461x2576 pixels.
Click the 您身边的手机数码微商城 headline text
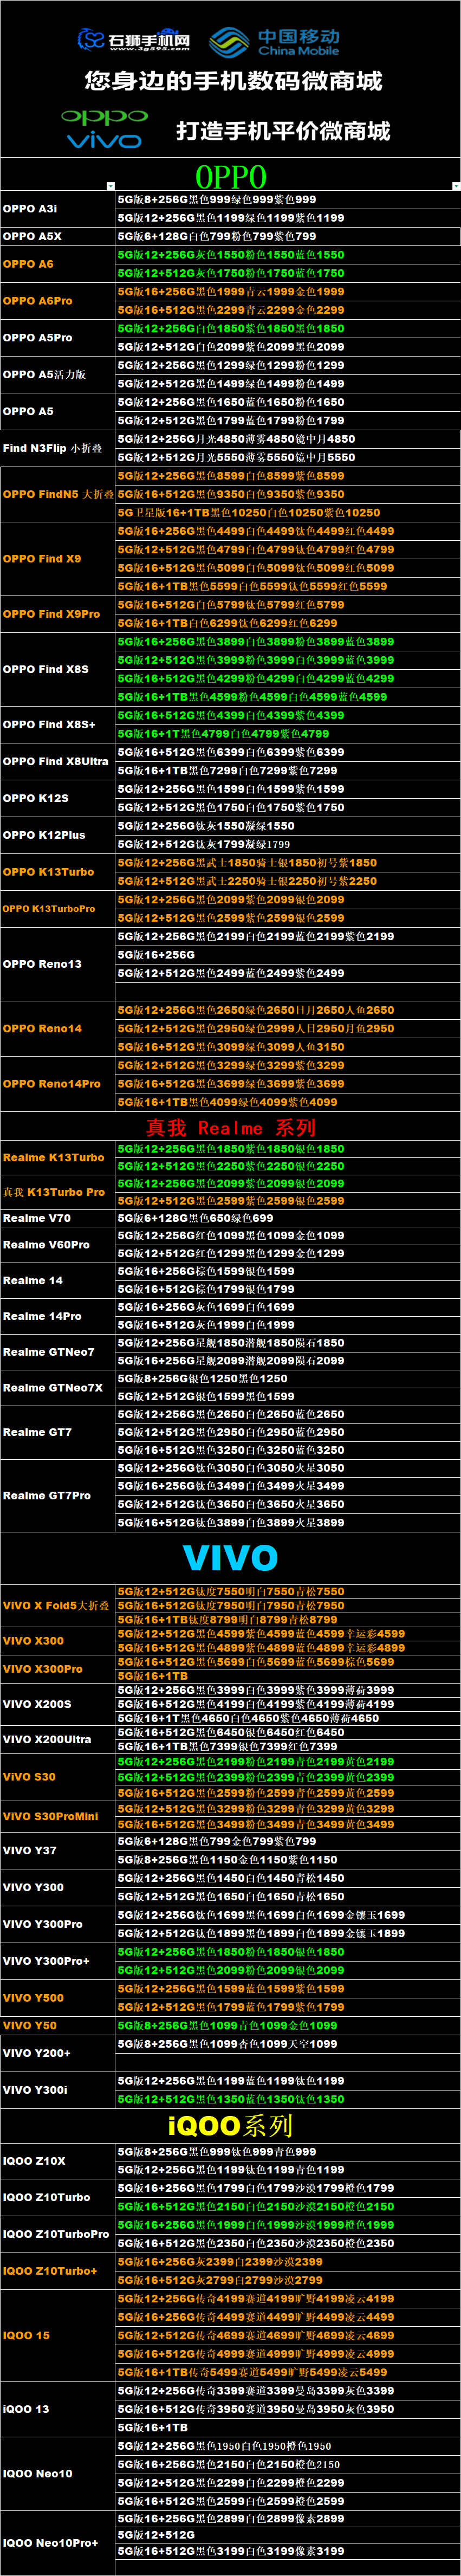click(233, 81)
